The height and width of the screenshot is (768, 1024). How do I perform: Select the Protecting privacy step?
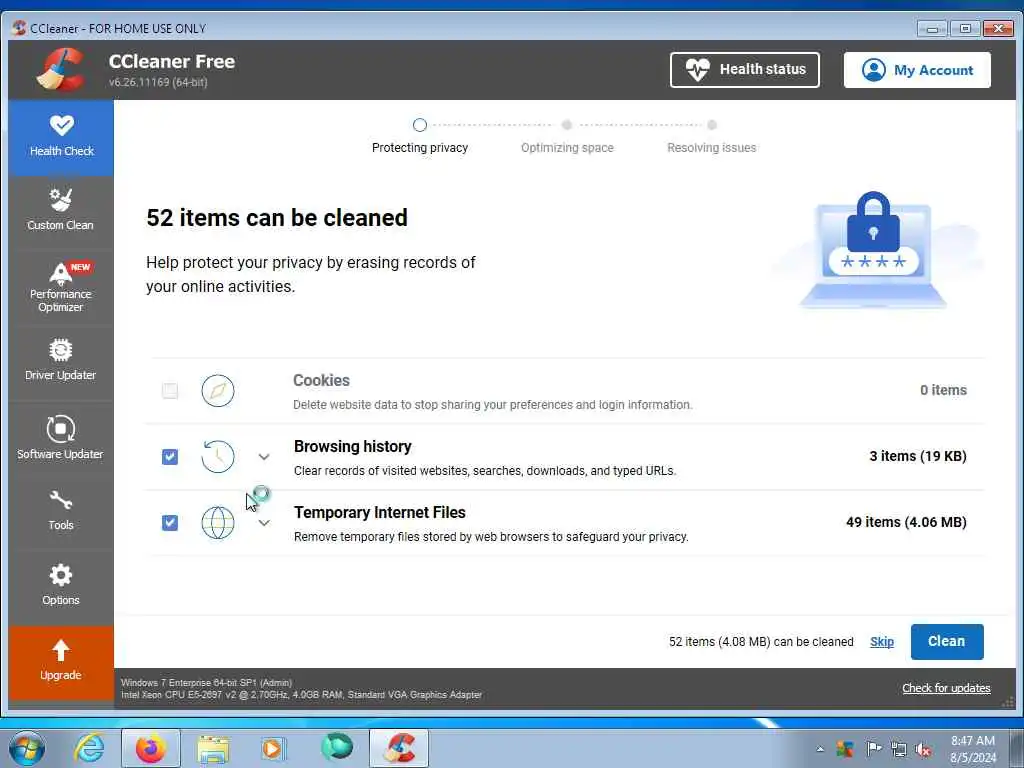(420, 136)
